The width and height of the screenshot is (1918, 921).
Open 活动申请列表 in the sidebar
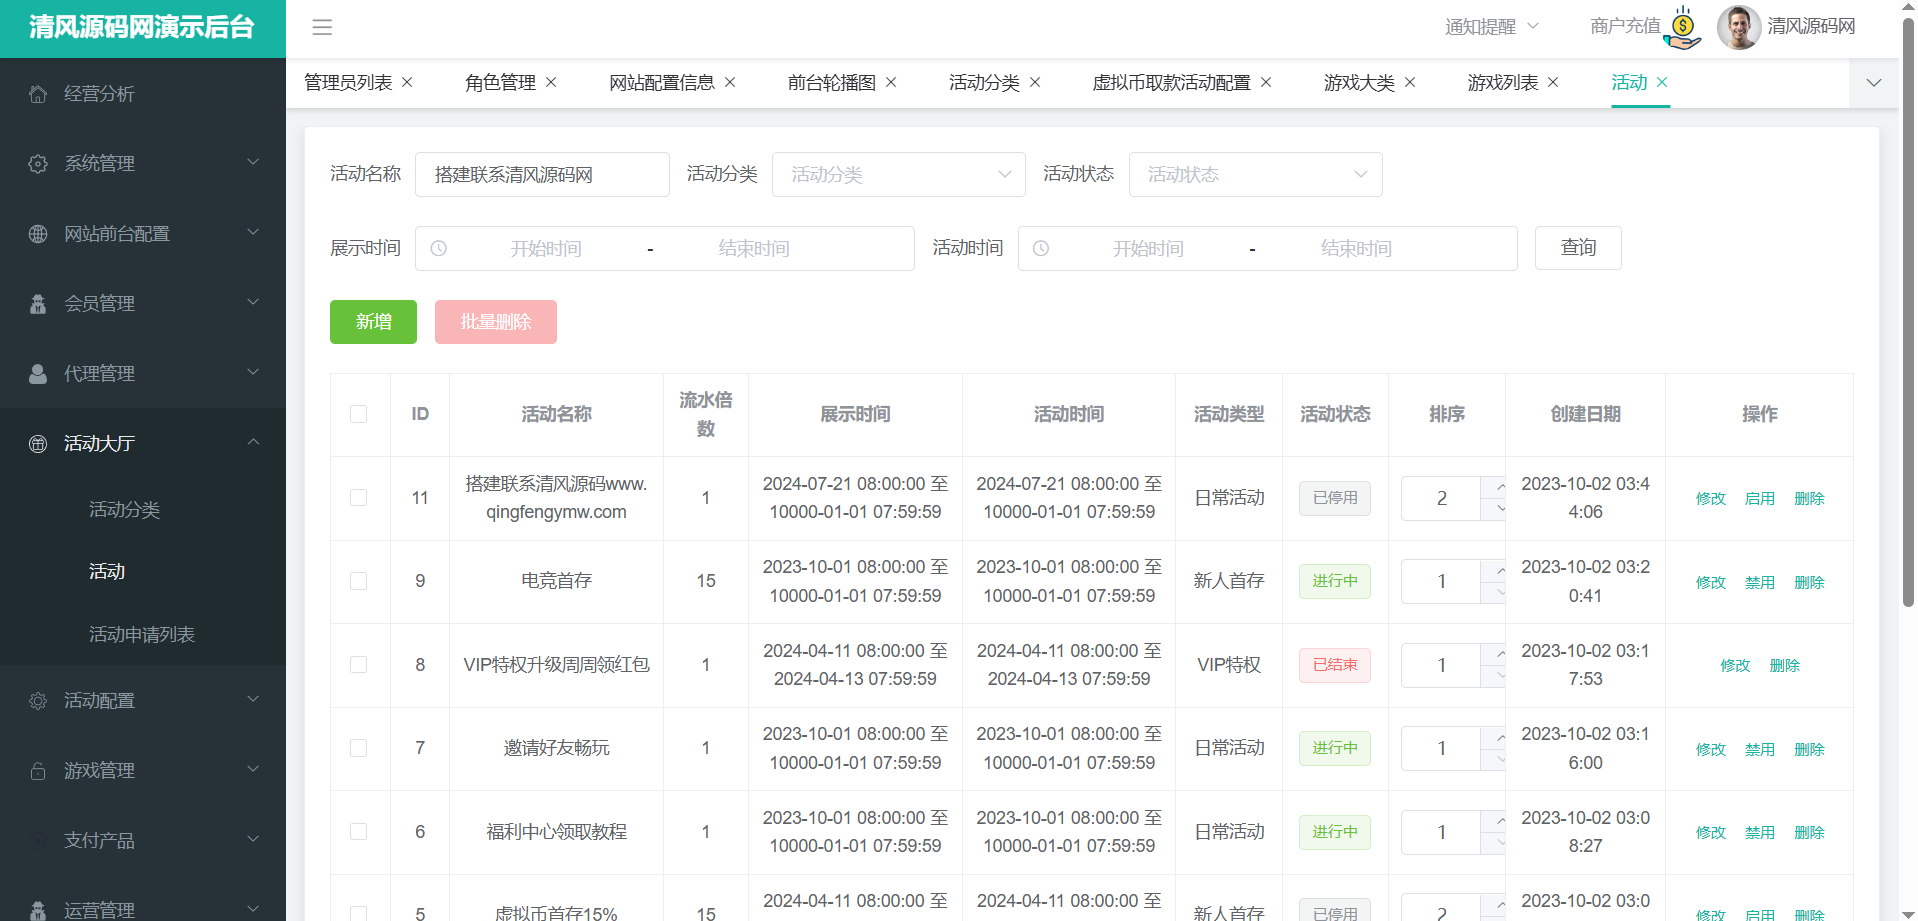click(x=142, y=635)
